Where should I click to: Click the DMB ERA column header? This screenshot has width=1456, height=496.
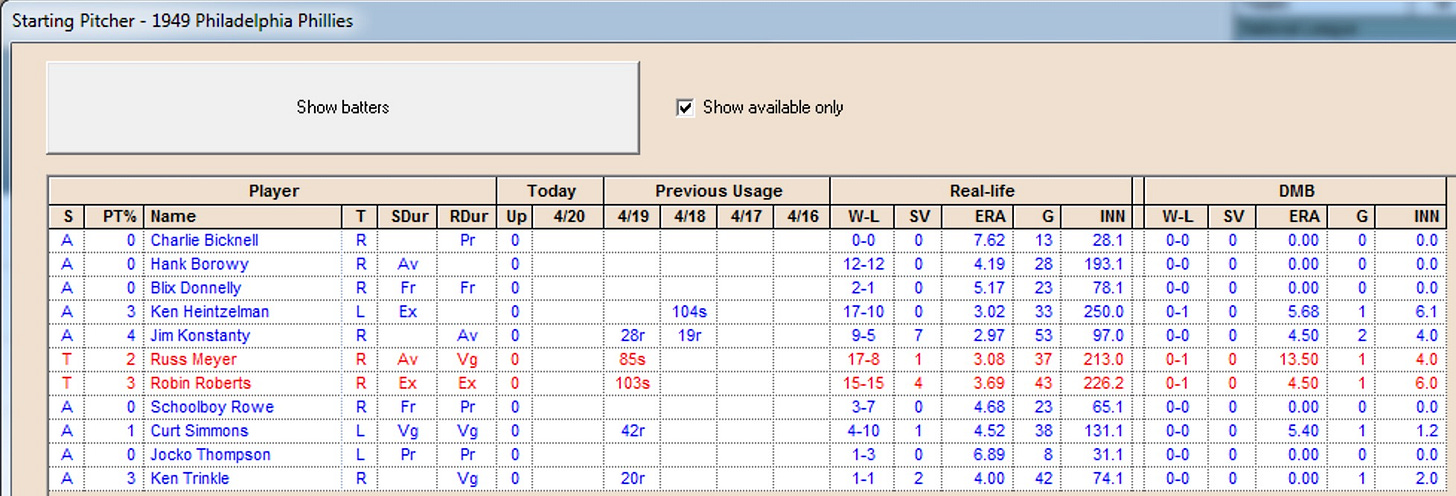click(x=1295, y=216)
